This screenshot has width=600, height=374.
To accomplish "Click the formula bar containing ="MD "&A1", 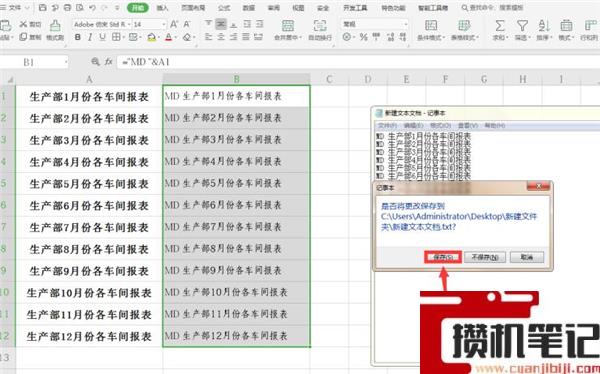I will pyautogui.click(x=358, y=62).
